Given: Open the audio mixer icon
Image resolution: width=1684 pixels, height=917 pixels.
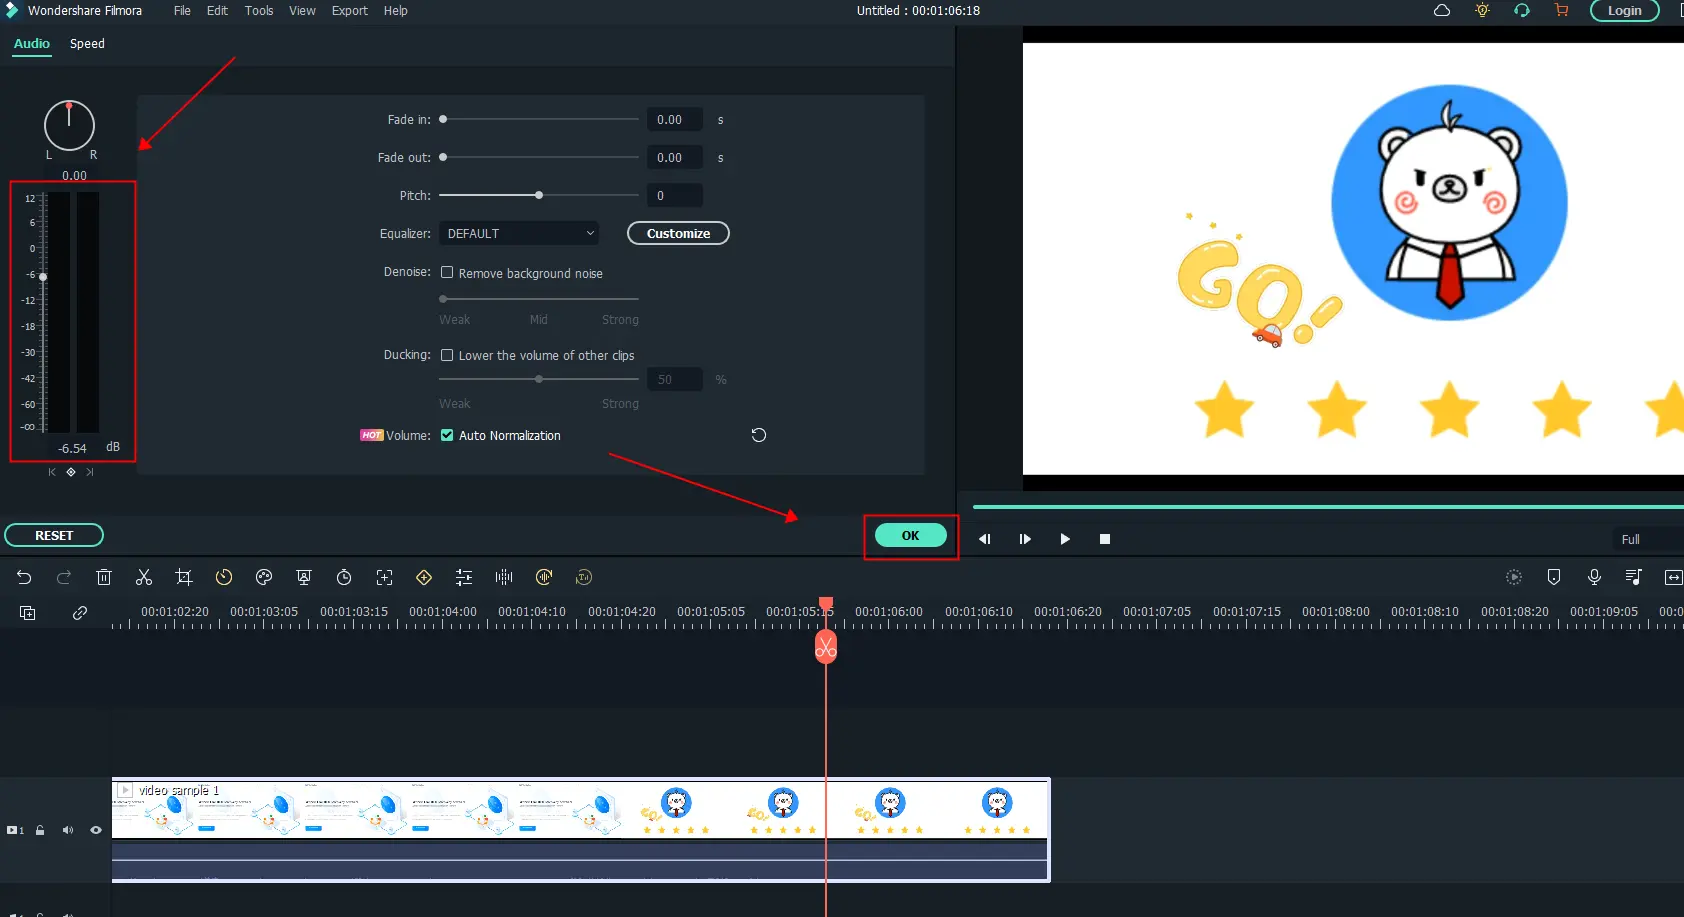Looking at the screenshot, I should [x=1634, y=577].
